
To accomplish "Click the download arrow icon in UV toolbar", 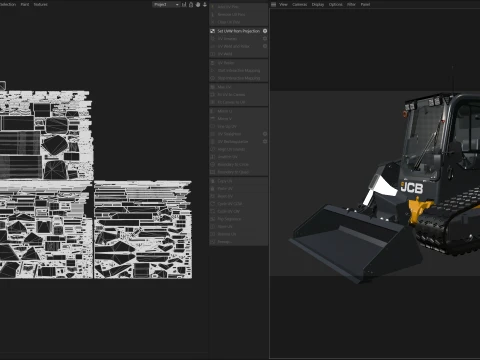I will click(x=205, y=4).
